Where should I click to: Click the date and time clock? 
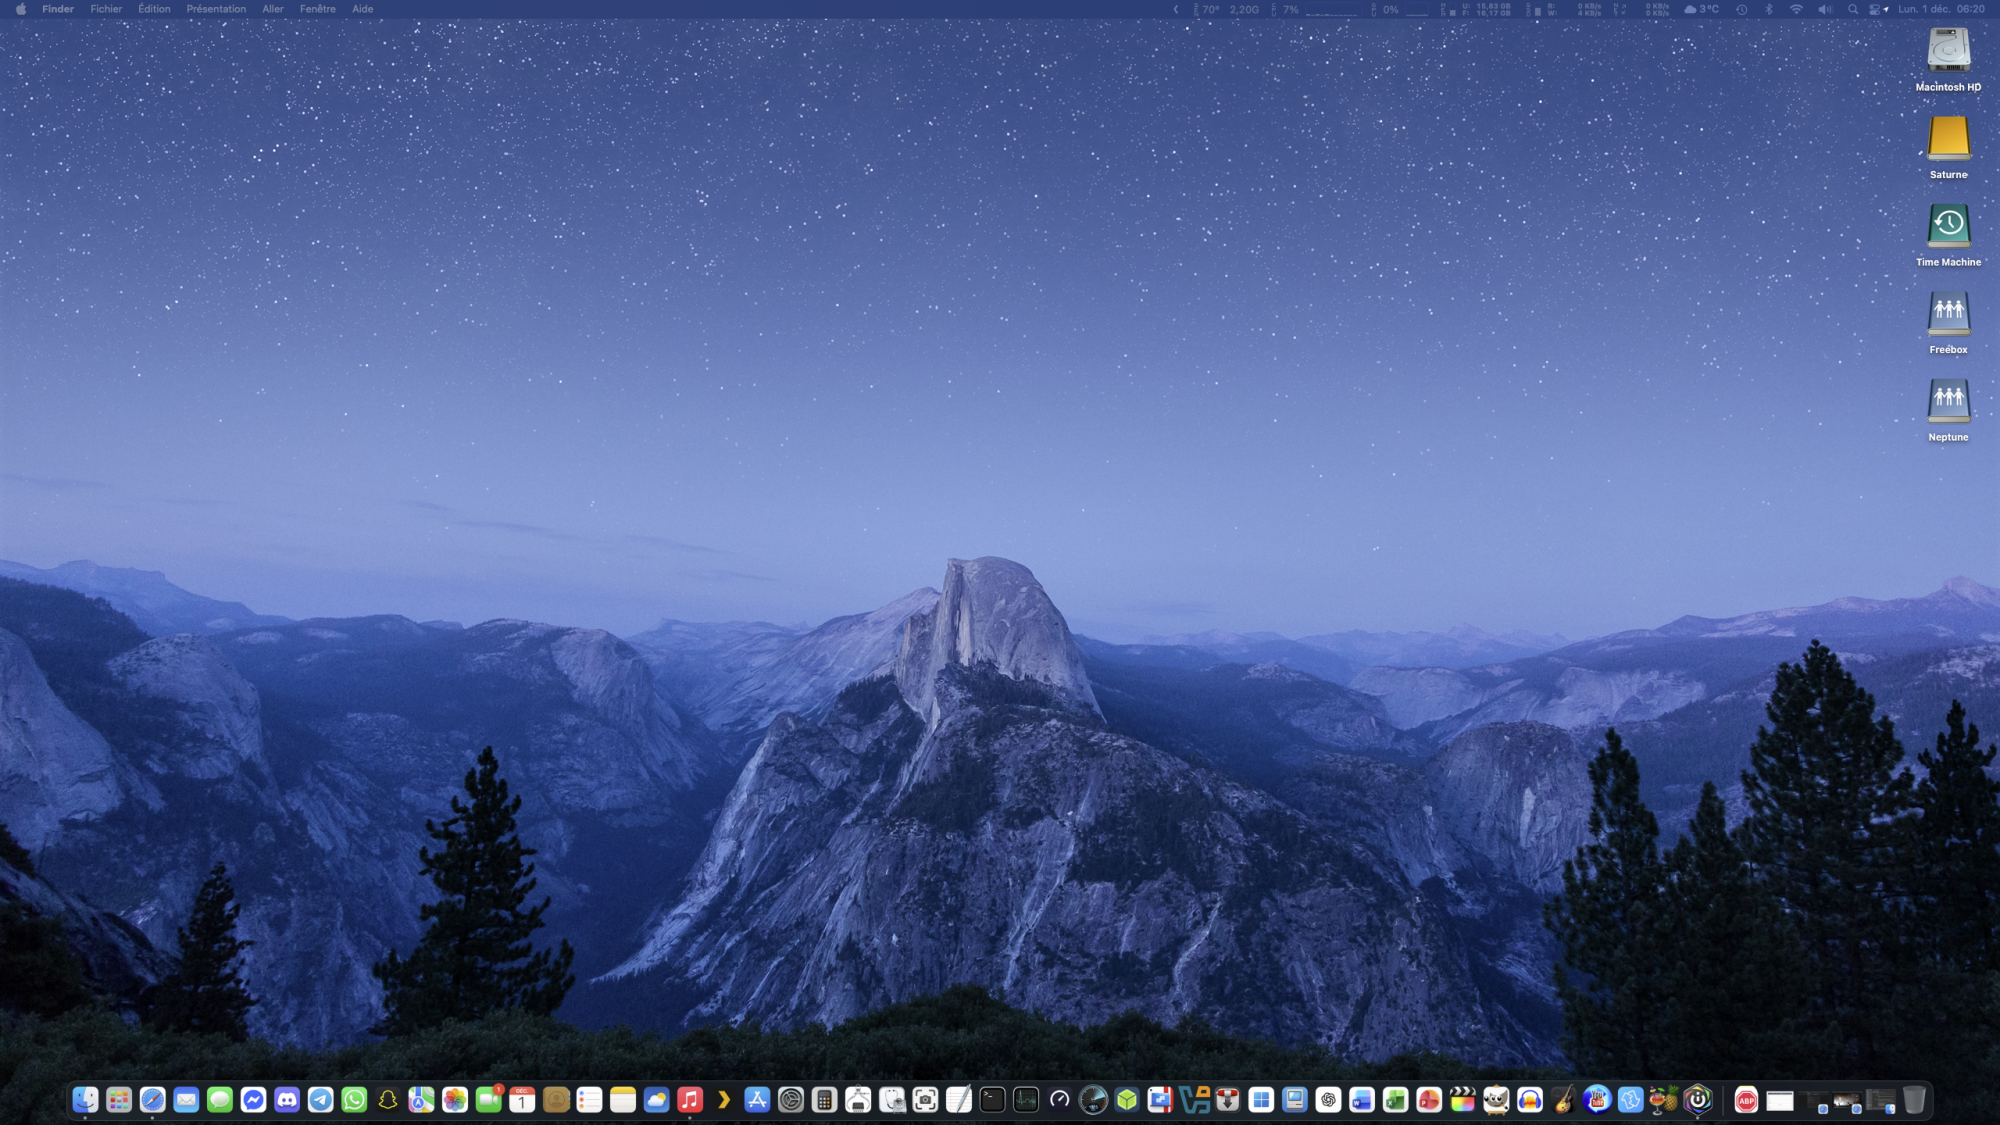coord(1941,9)
